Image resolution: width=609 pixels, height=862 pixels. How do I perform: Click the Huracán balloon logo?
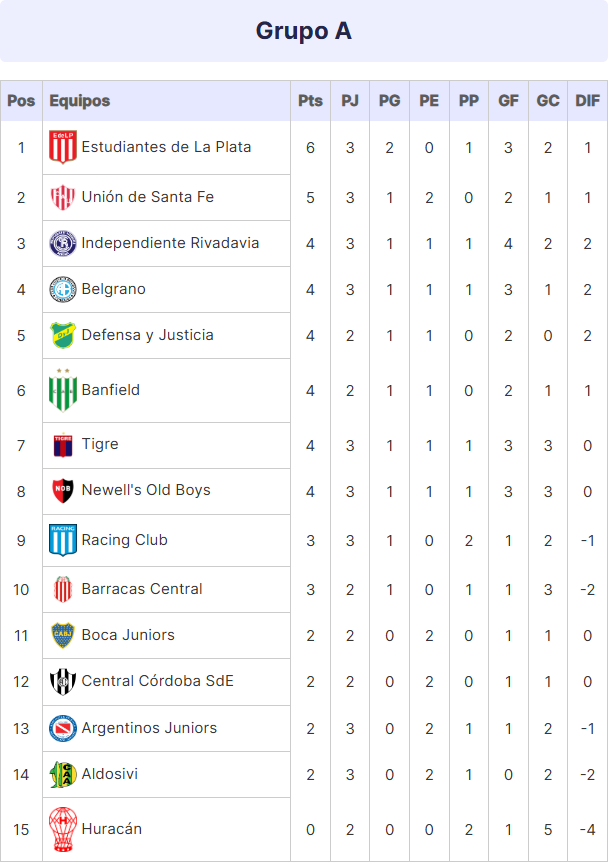pos(63,830)
